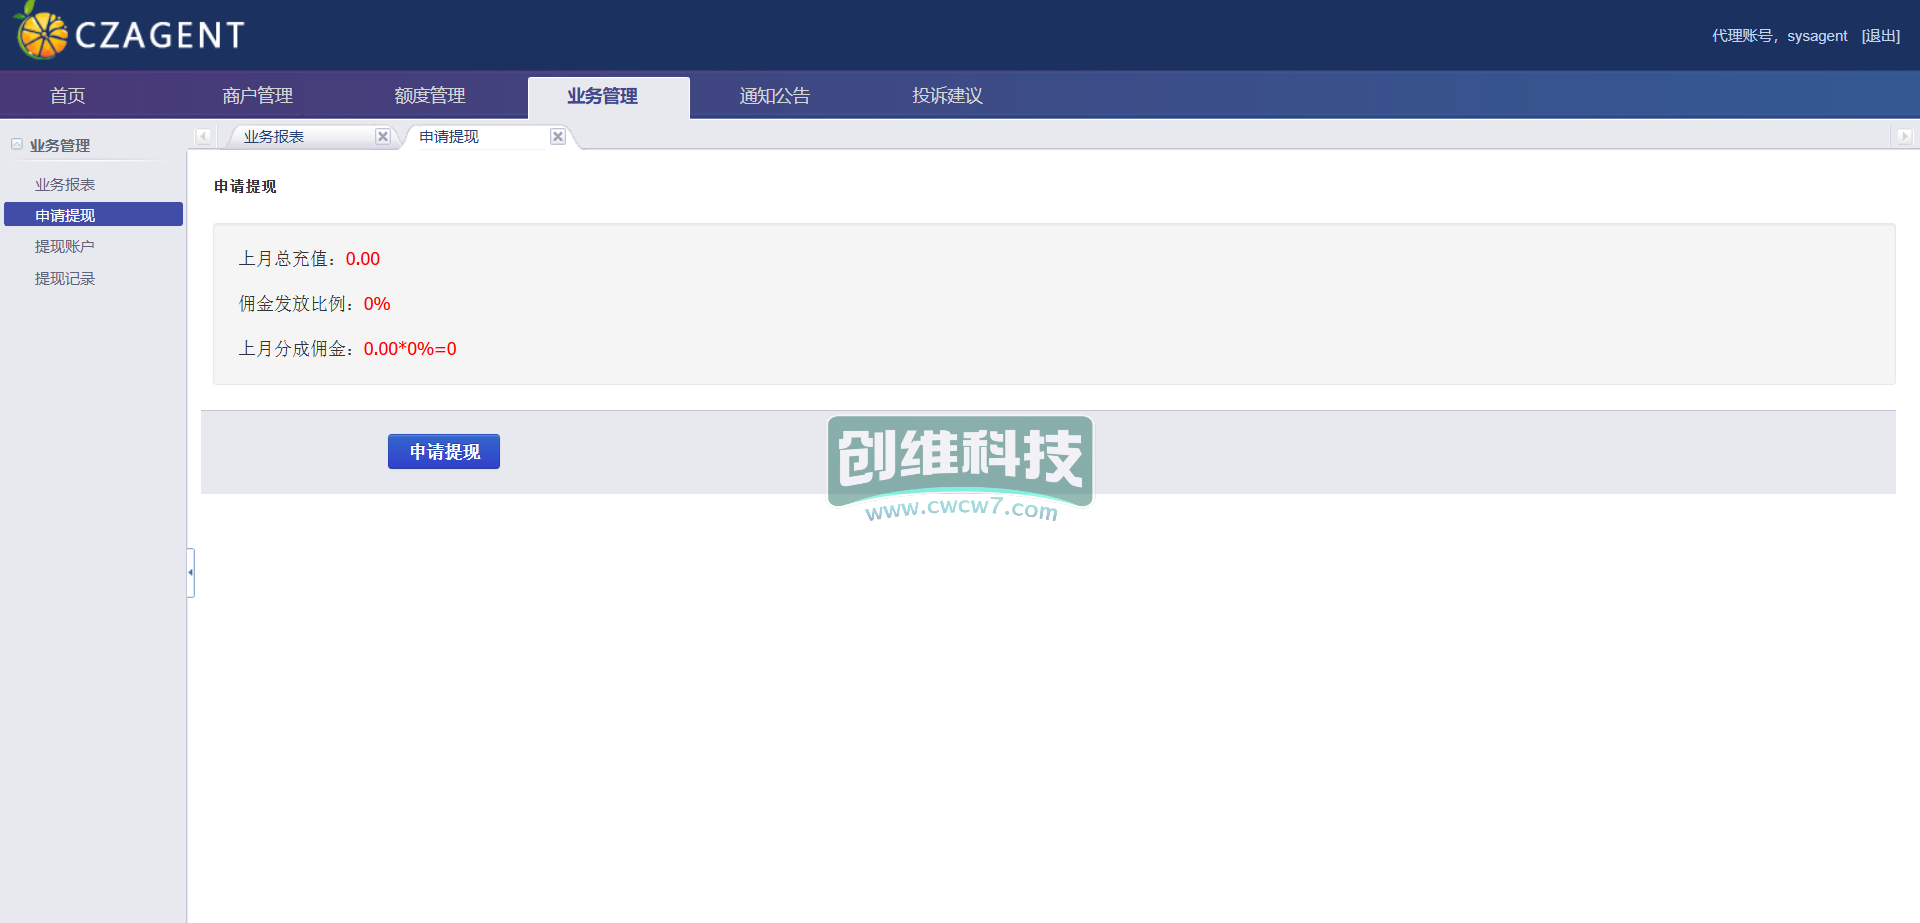This screenshot has height=923, width=1920.
Task: Open the 商户管理 navigation menu
Action: point(258,96)
